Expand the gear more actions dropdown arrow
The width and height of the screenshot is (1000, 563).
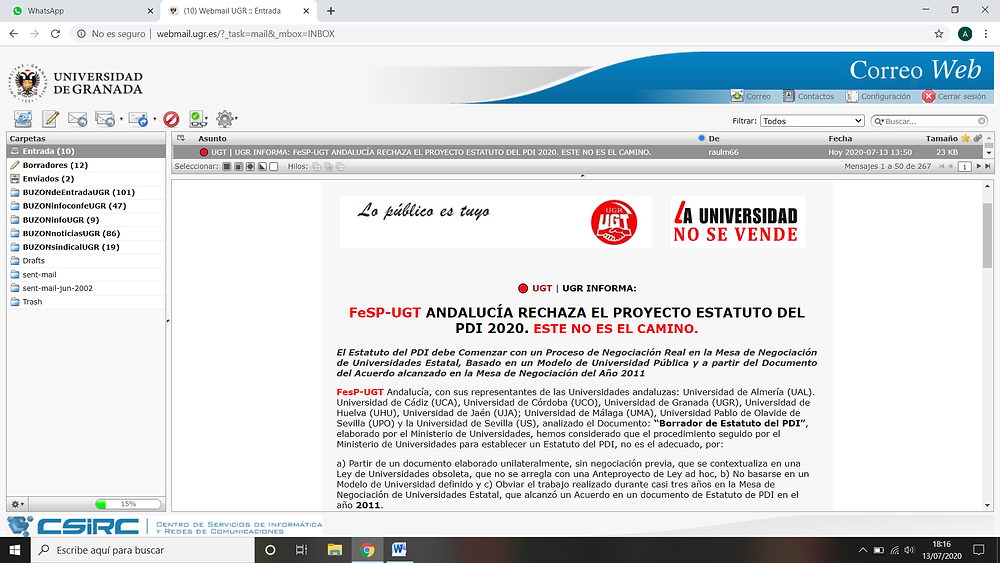coord(236,119)
